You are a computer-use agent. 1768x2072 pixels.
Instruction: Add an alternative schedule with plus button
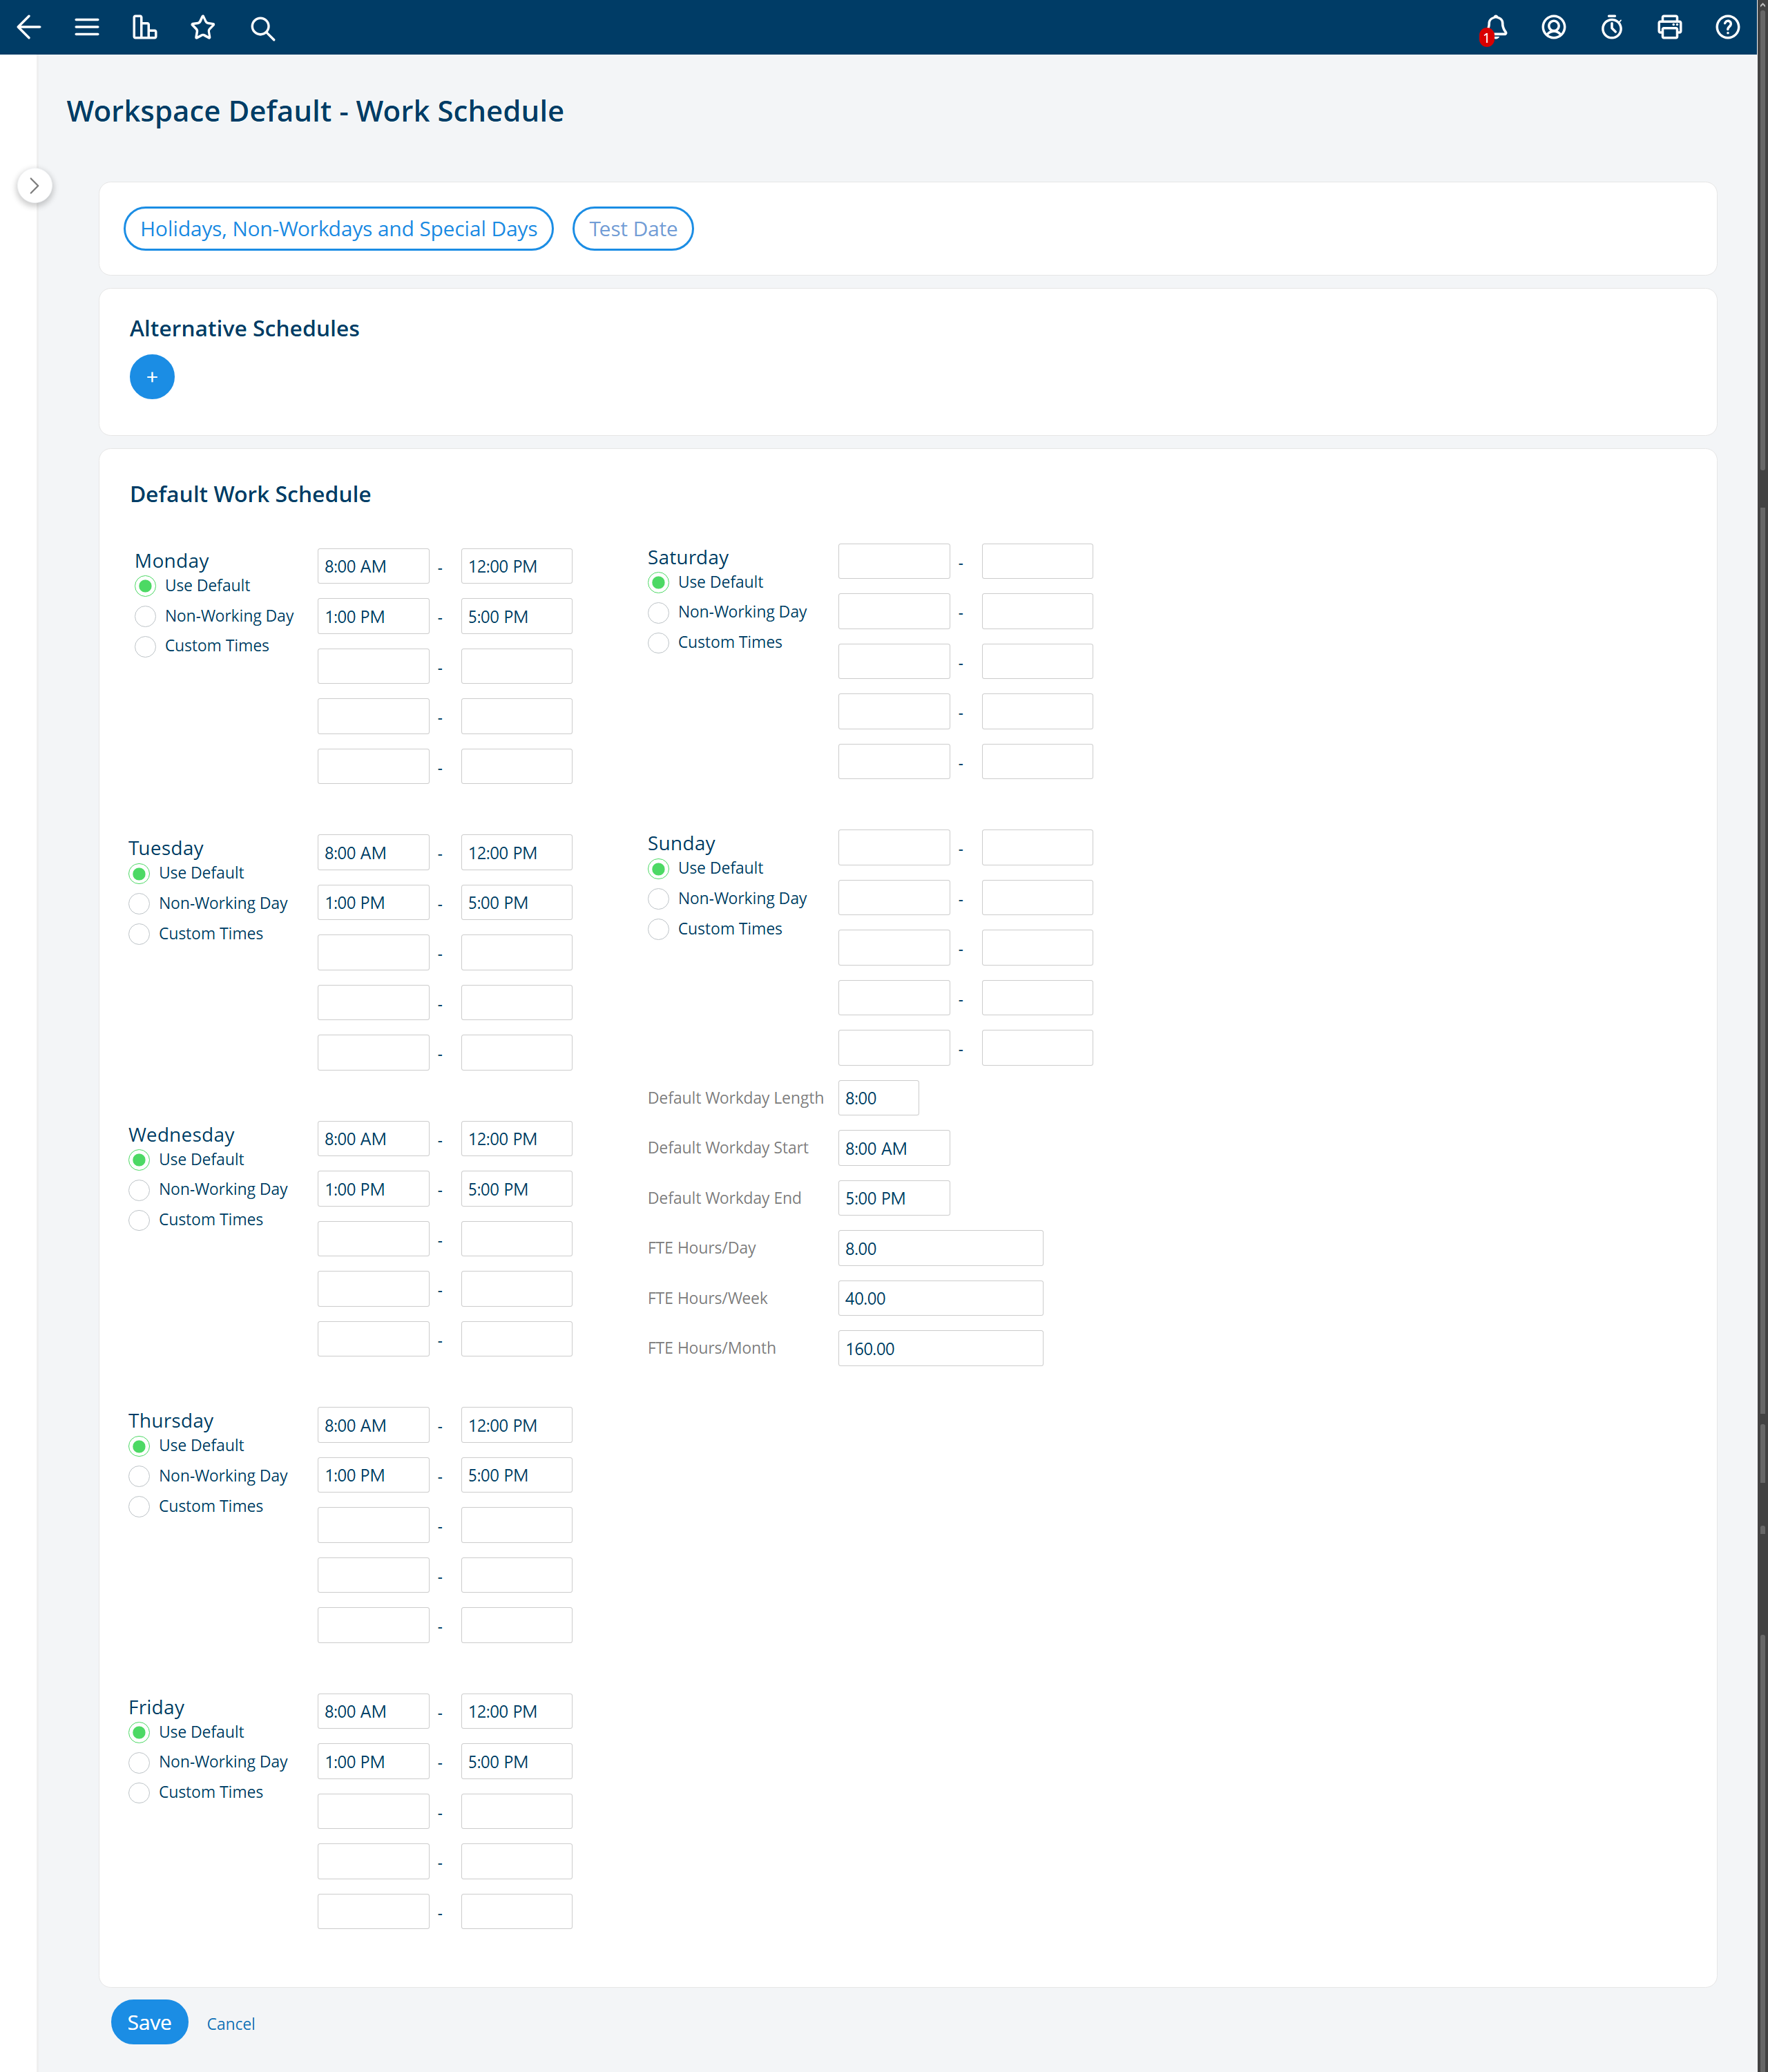coord(152,377)
